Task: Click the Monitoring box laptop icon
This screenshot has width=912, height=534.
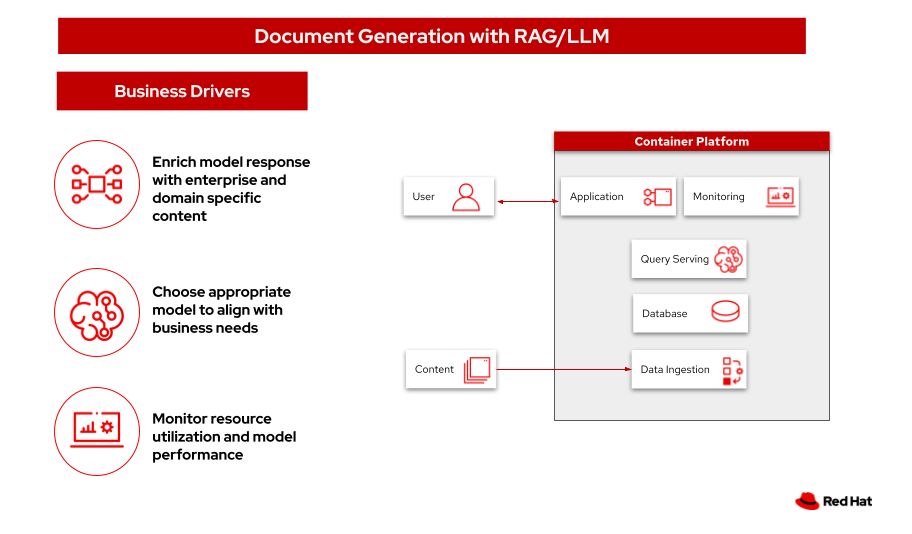Action: coord(781,197)
